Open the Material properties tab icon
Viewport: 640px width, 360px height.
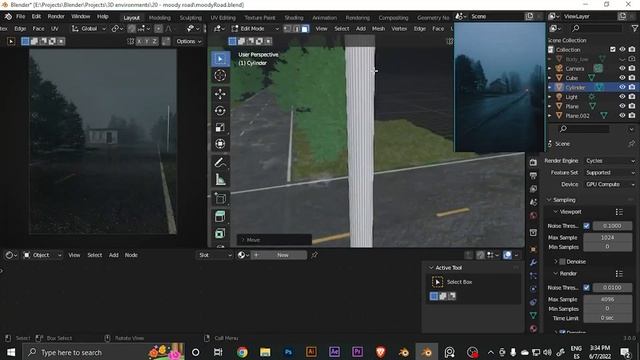533,328
